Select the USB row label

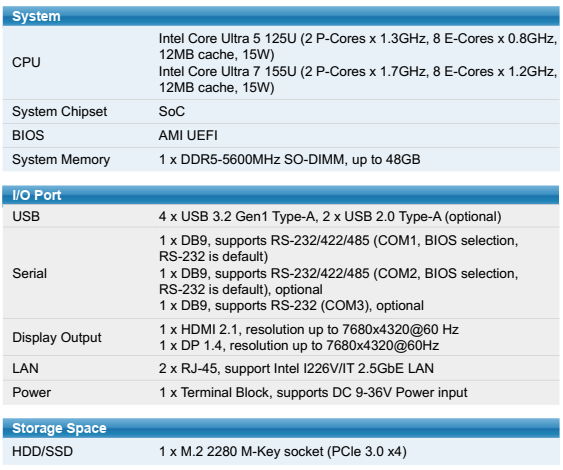pos(26,217)
